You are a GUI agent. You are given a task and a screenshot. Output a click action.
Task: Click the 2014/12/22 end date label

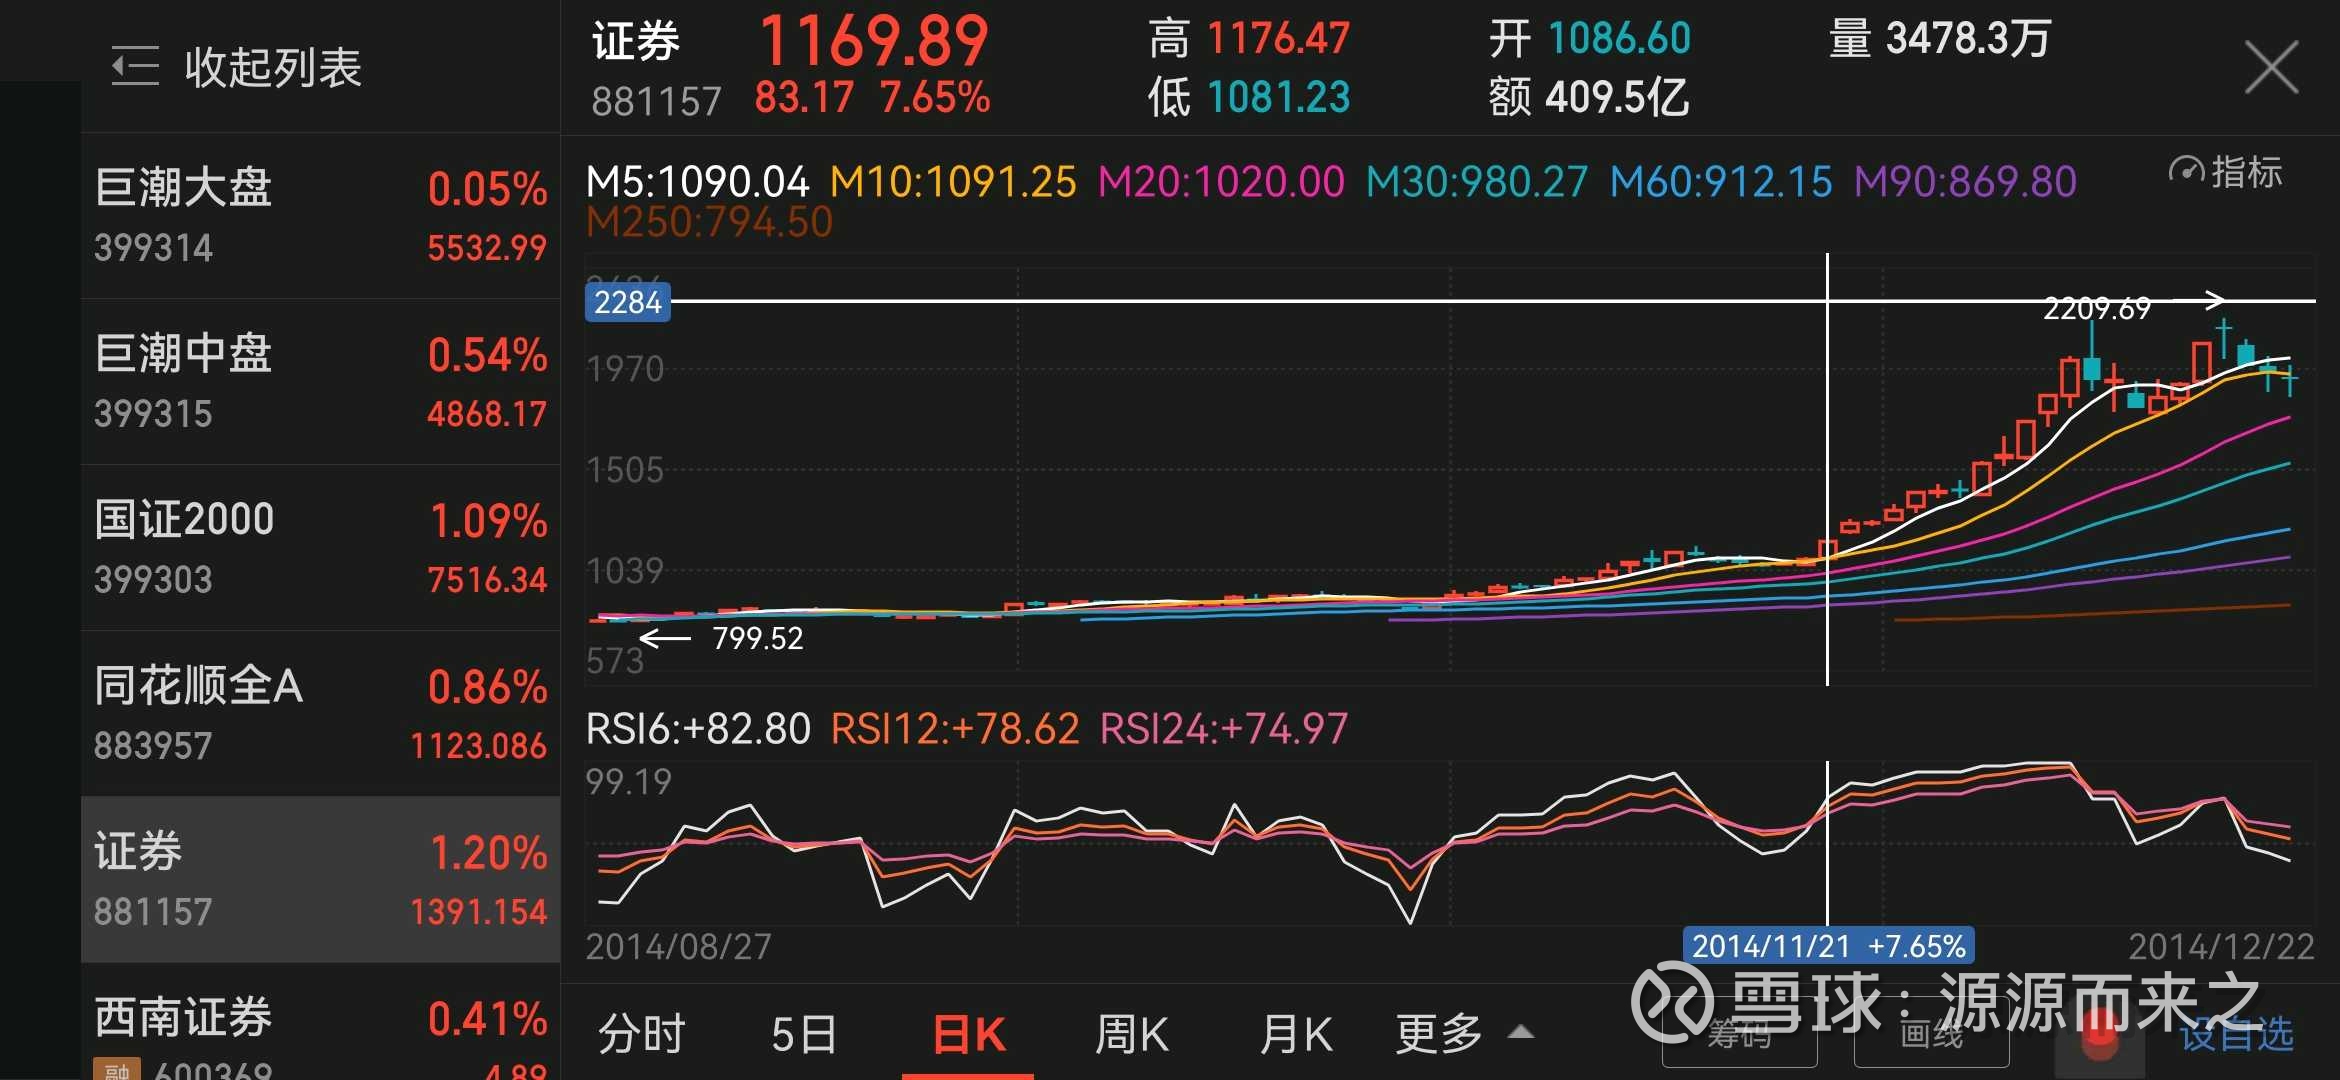2221,946
